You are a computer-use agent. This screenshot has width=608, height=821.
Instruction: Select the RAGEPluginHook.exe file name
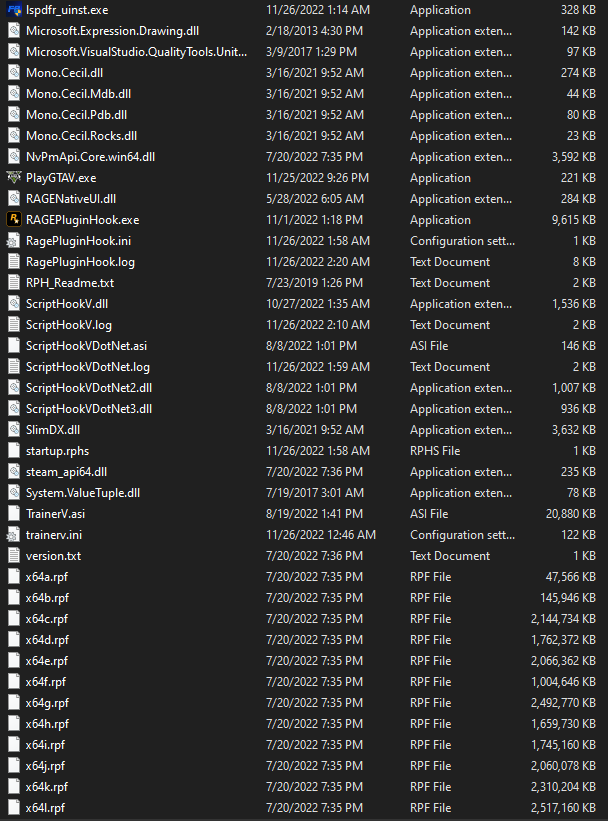coord(83,220)
